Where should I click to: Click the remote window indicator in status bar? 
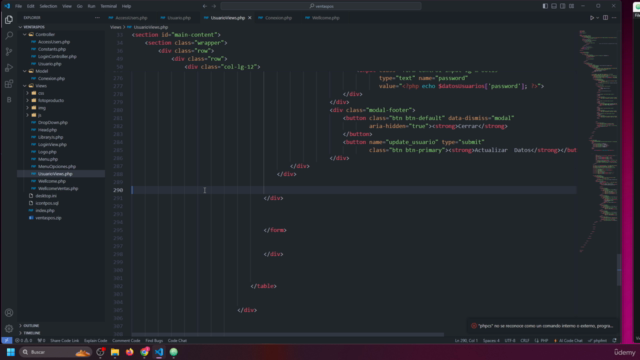(x=7, y=340)
